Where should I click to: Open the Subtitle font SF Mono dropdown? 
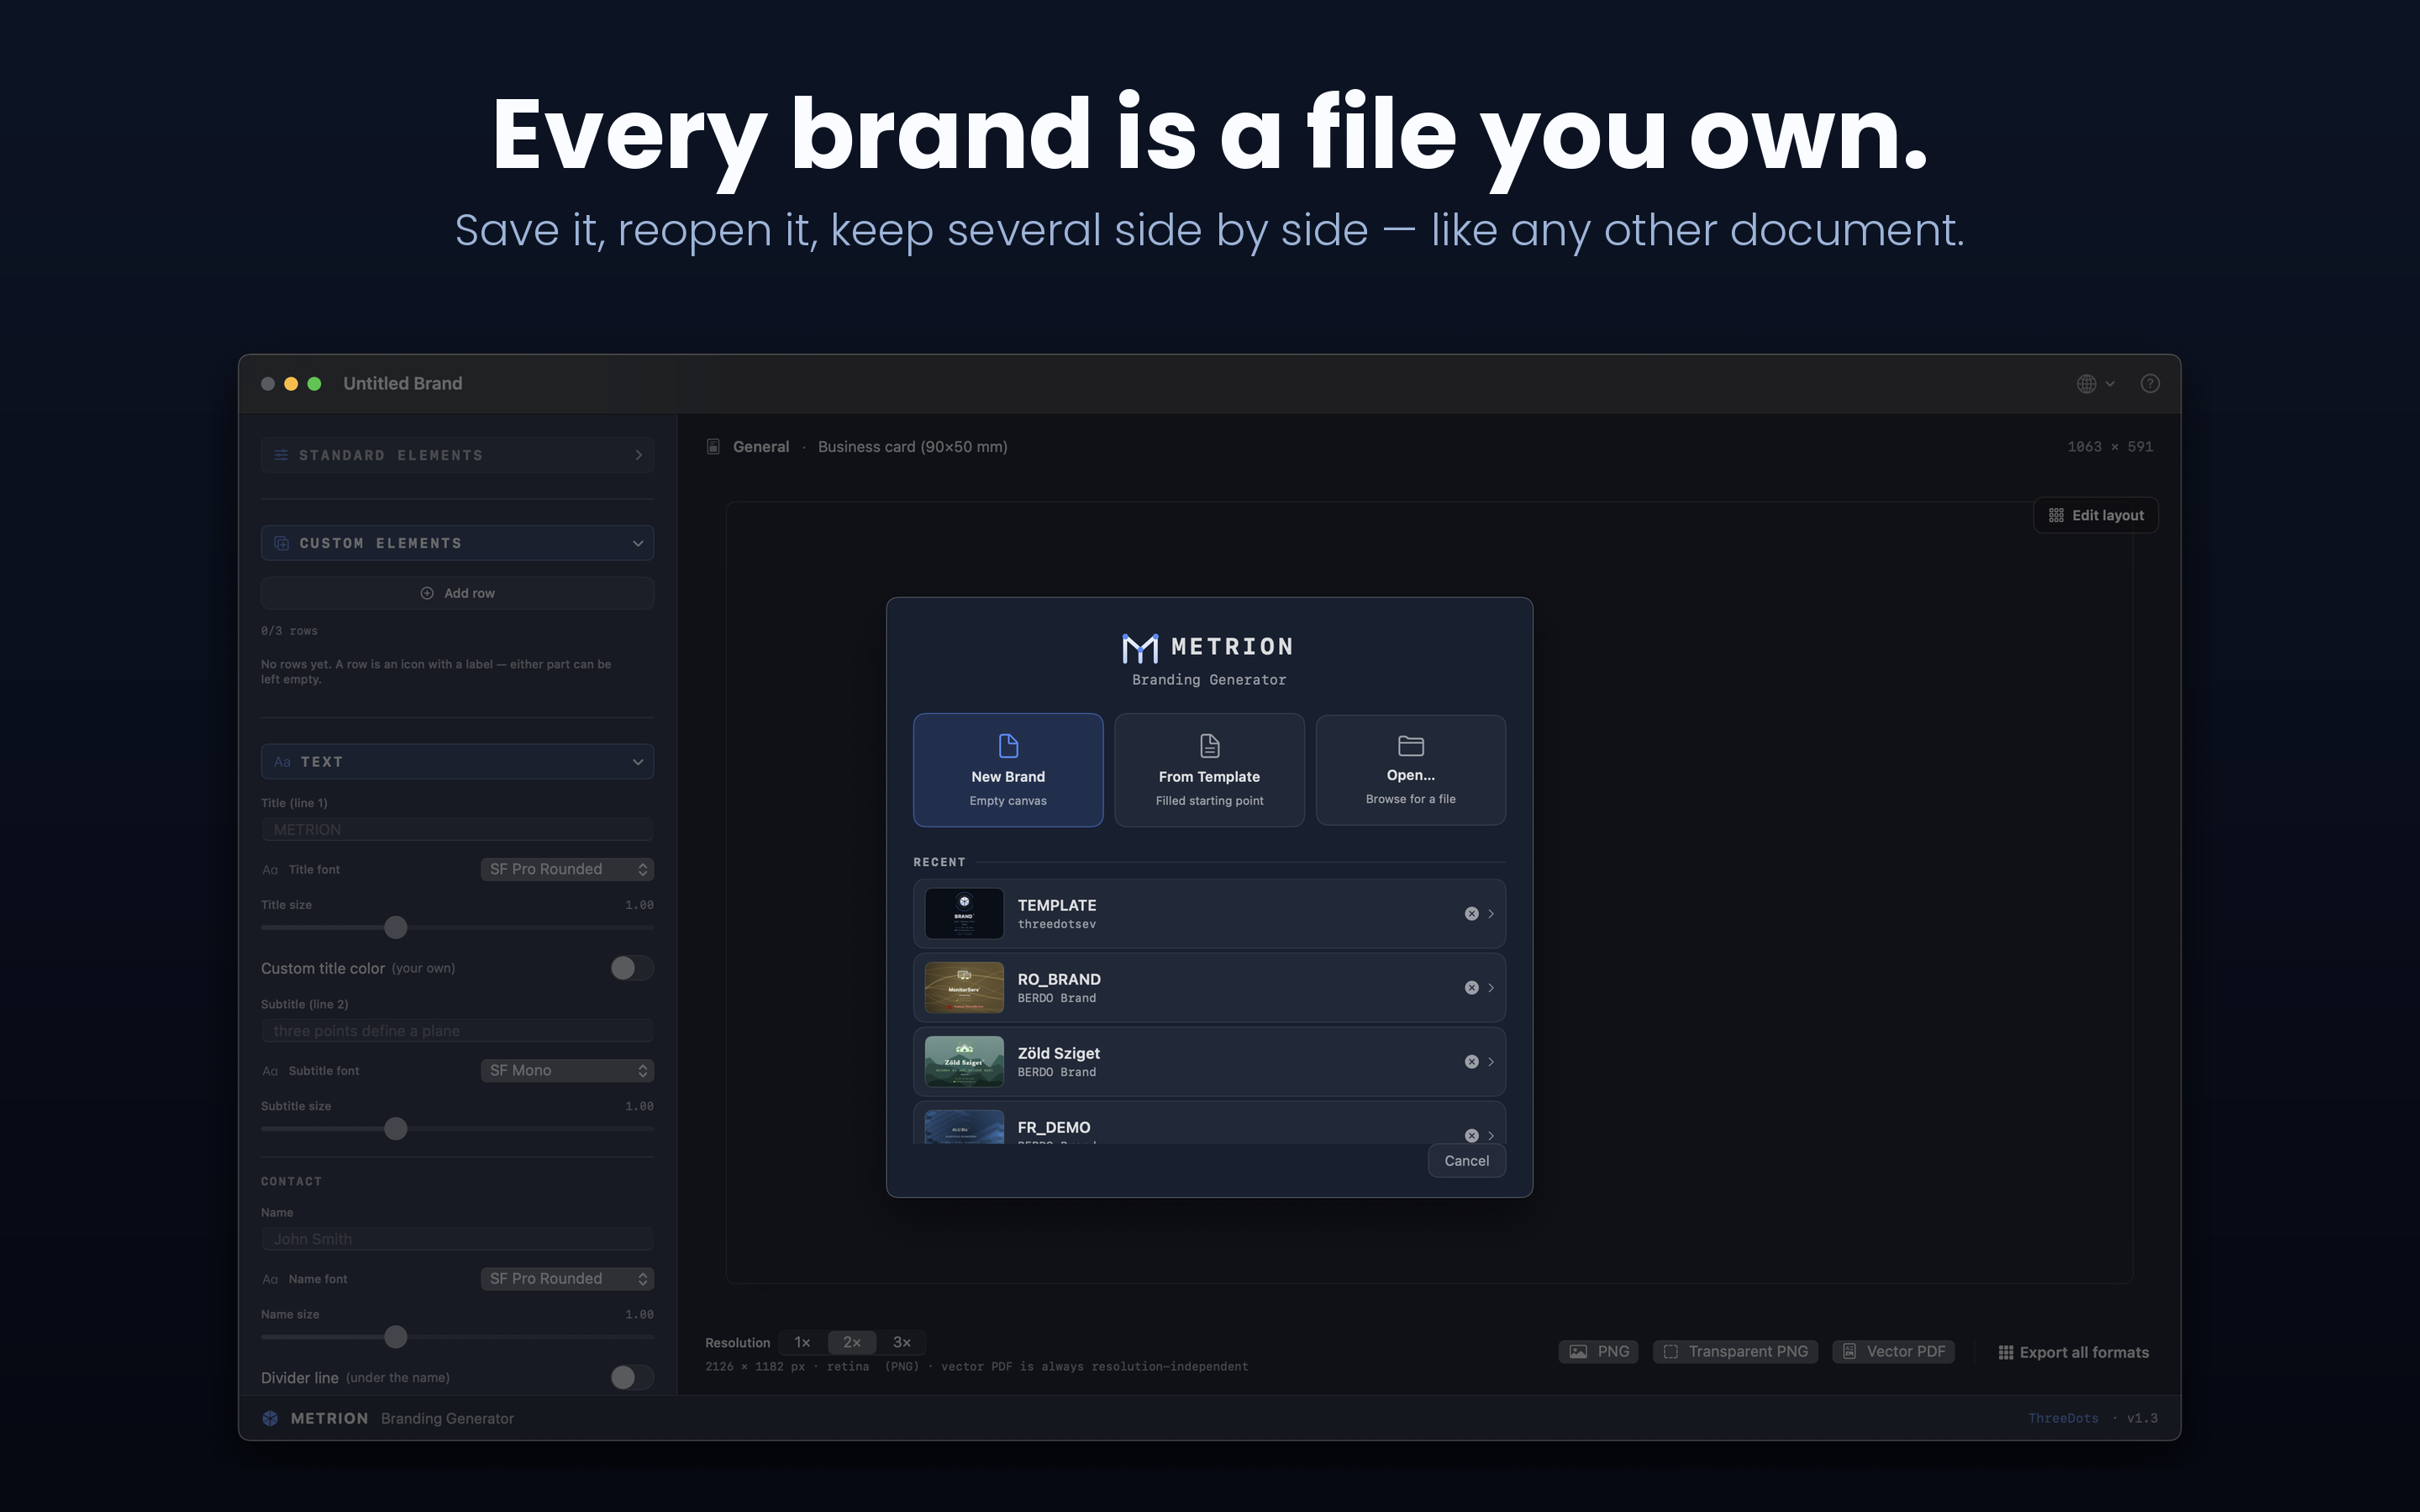[x=567, y=1070]
